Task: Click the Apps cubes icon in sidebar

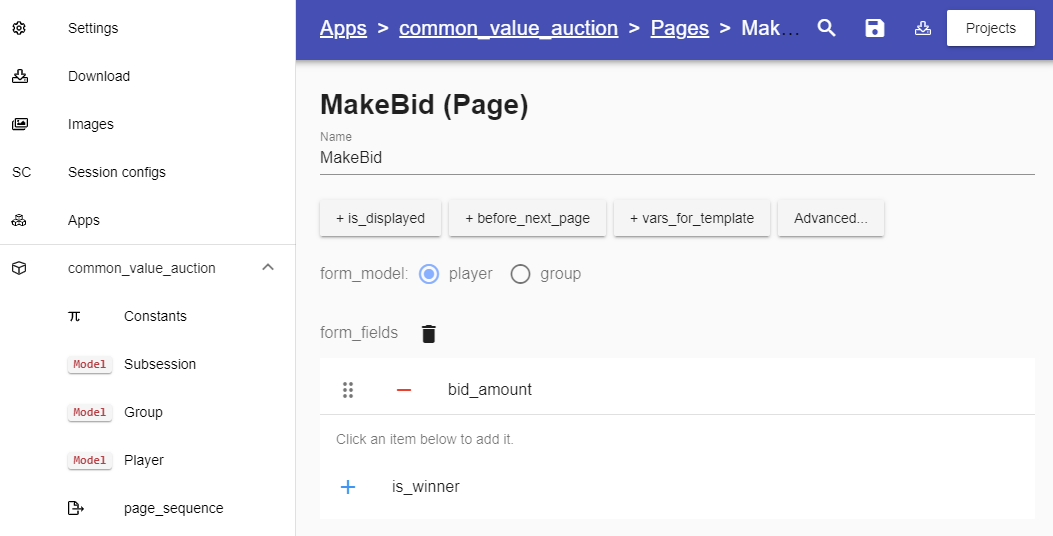Action: click(19, 220)
